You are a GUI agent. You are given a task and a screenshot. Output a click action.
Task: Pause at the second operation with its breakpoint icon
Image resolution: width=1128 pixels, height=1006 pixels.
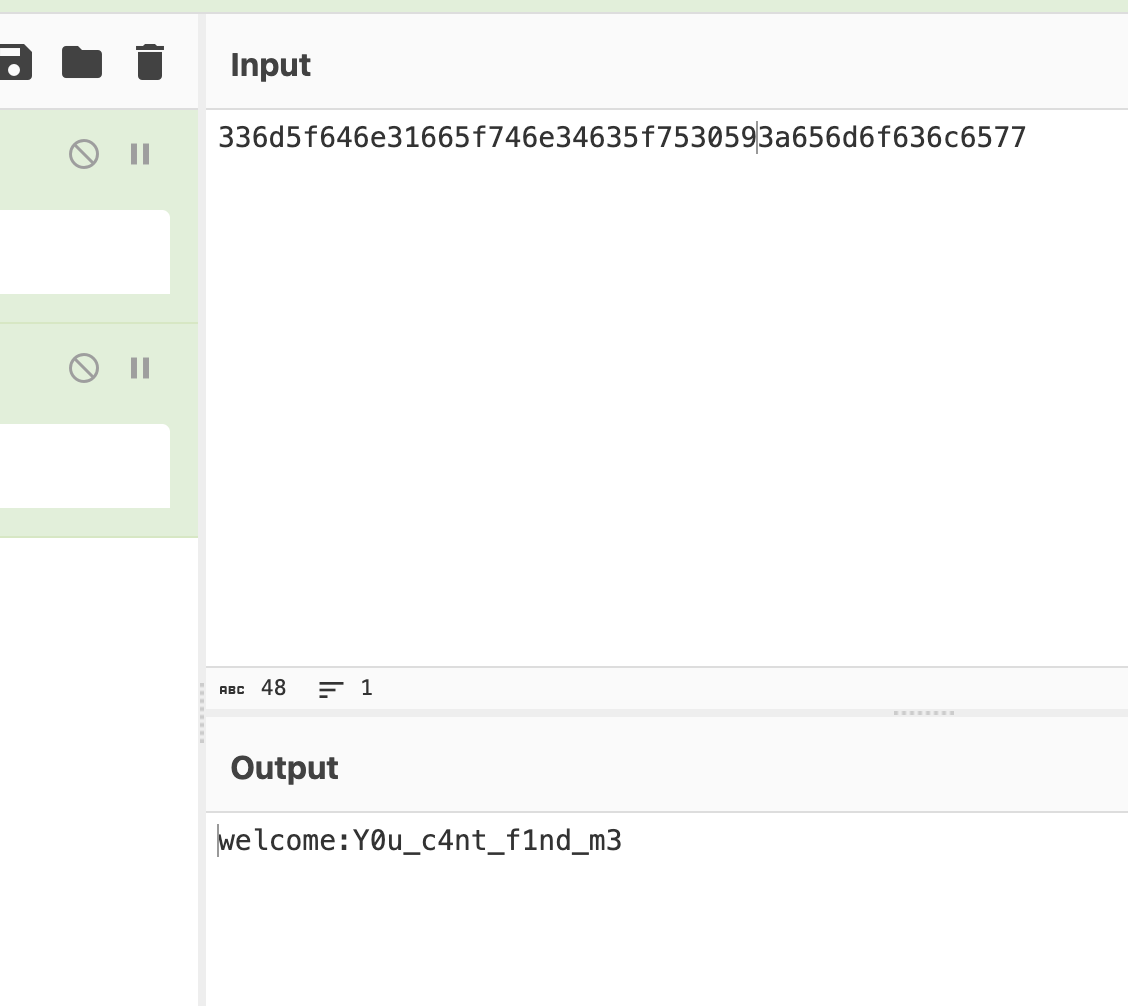140,368
